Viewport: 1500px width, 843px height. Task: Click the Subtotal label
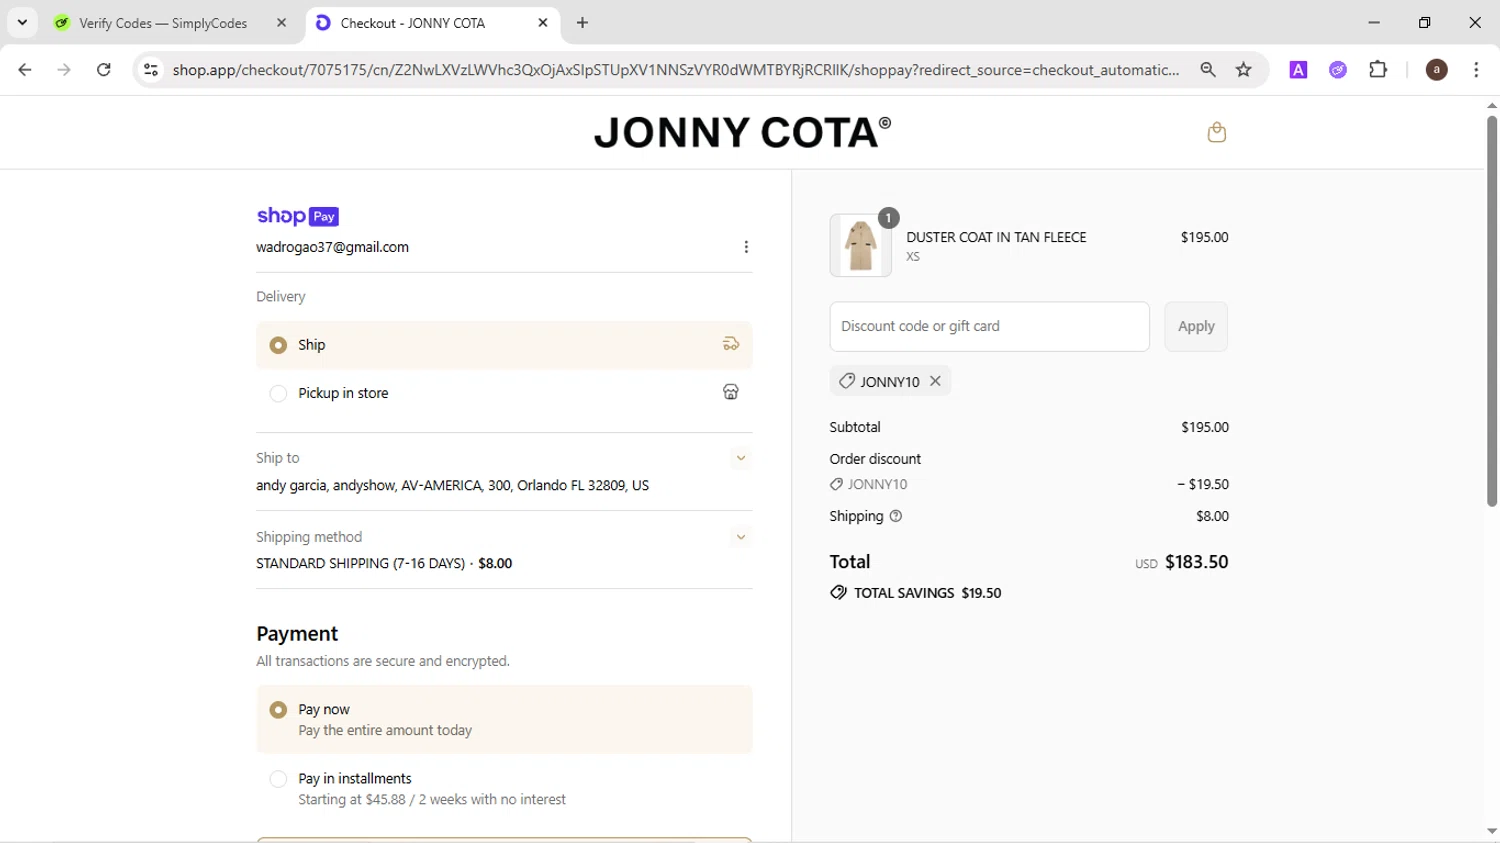[x=855, y=427]
